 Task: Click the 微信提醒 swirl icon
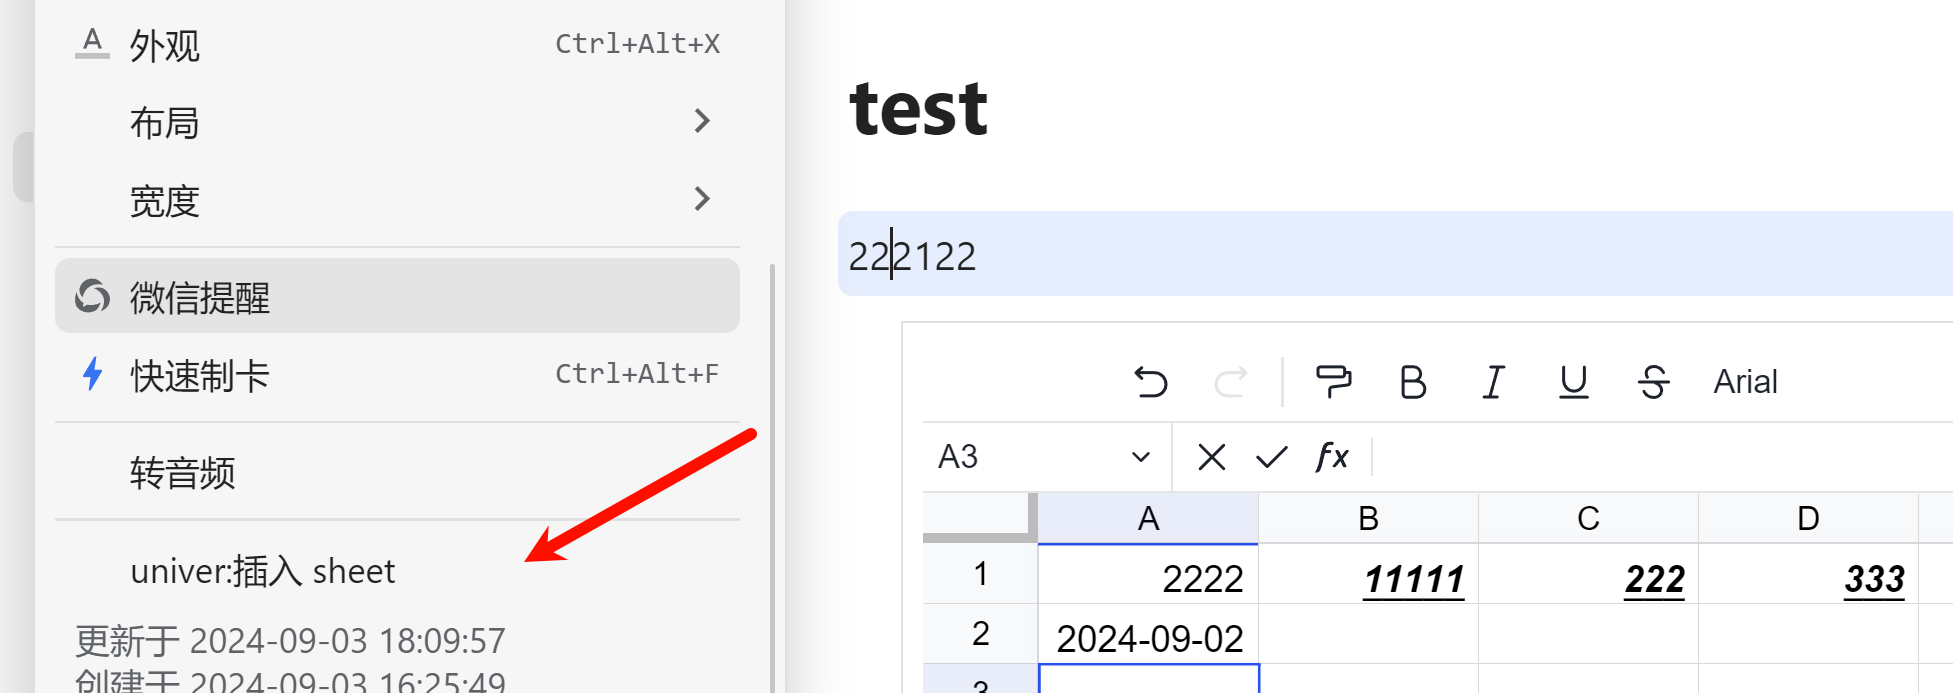(92, 296)
